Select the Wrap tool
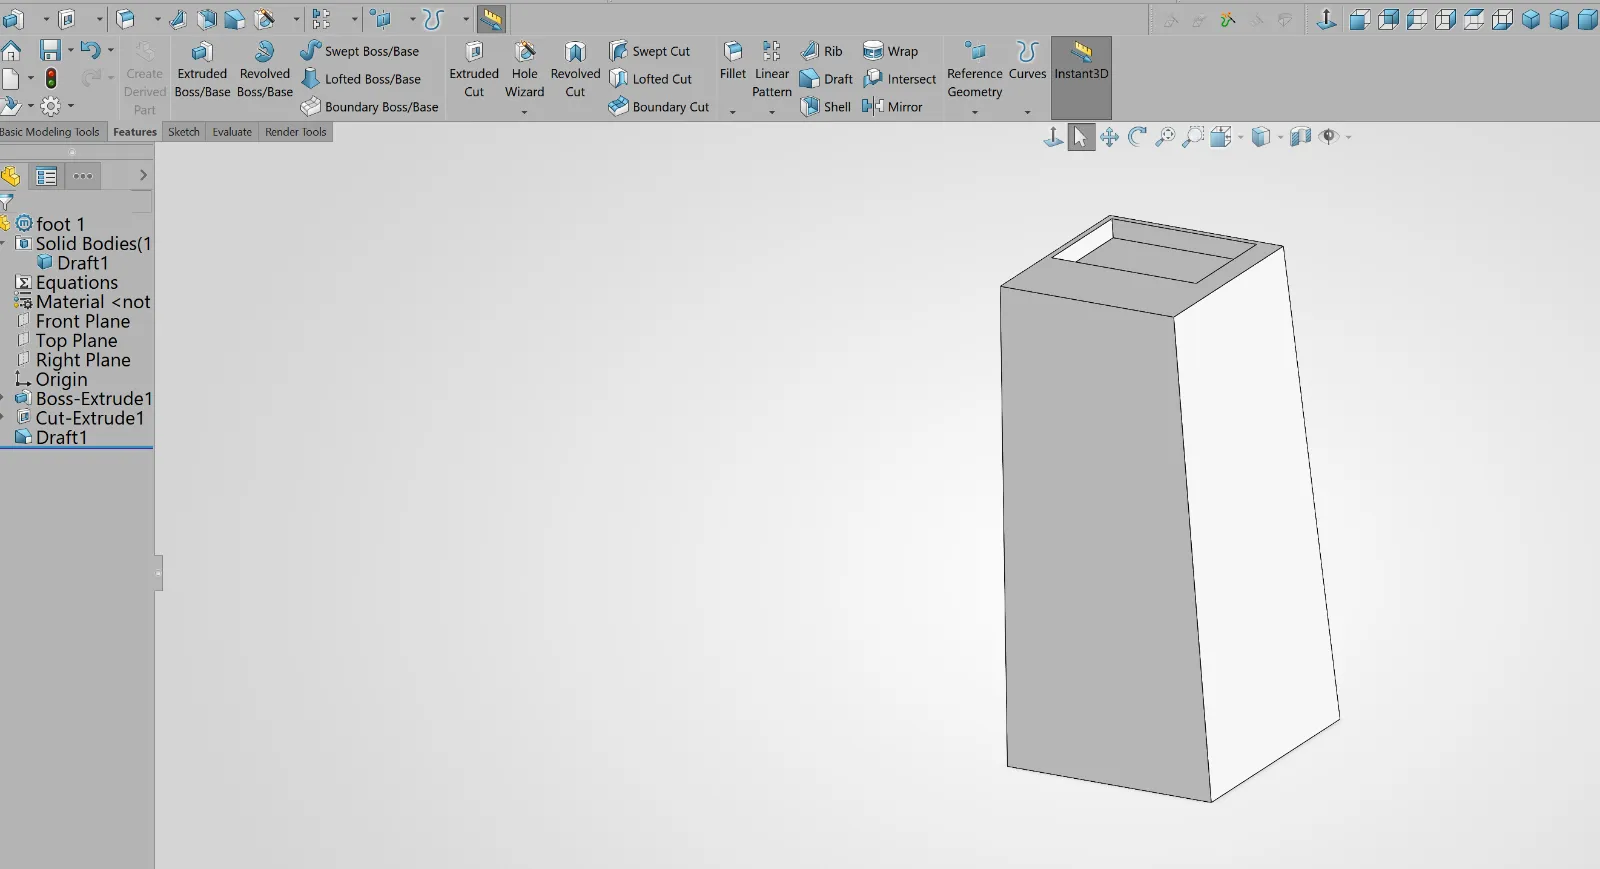Viewport: 1600px width, 869px height. [x=890, y=51]
